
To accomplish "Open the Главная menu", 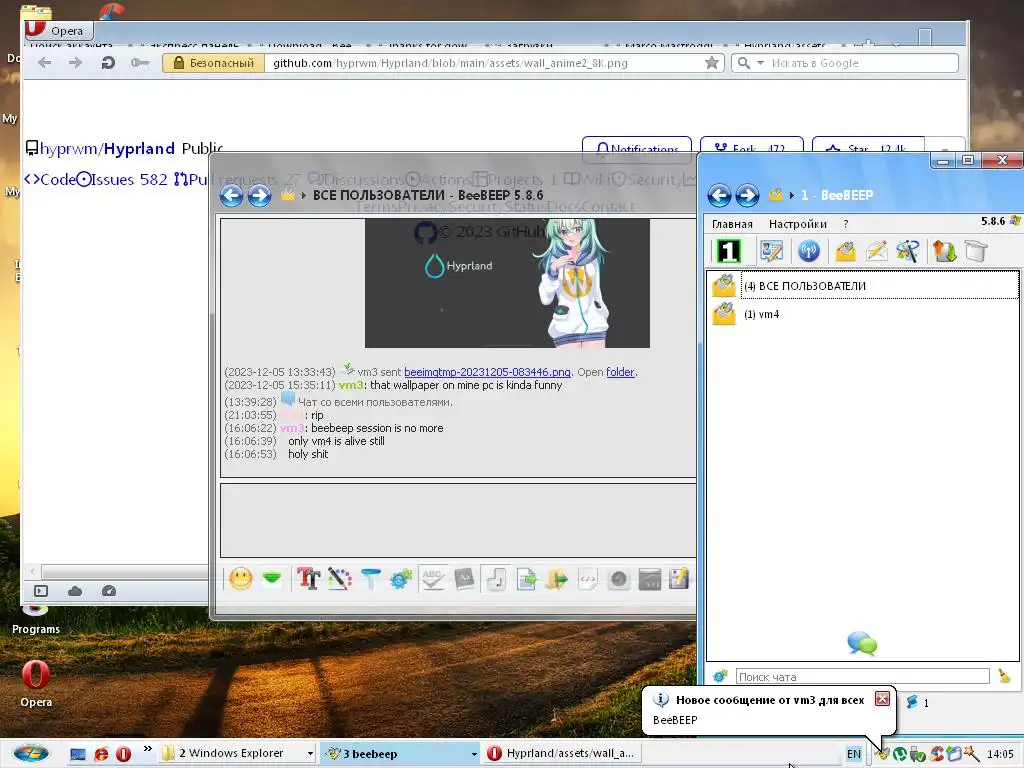I will click(732, 224).
